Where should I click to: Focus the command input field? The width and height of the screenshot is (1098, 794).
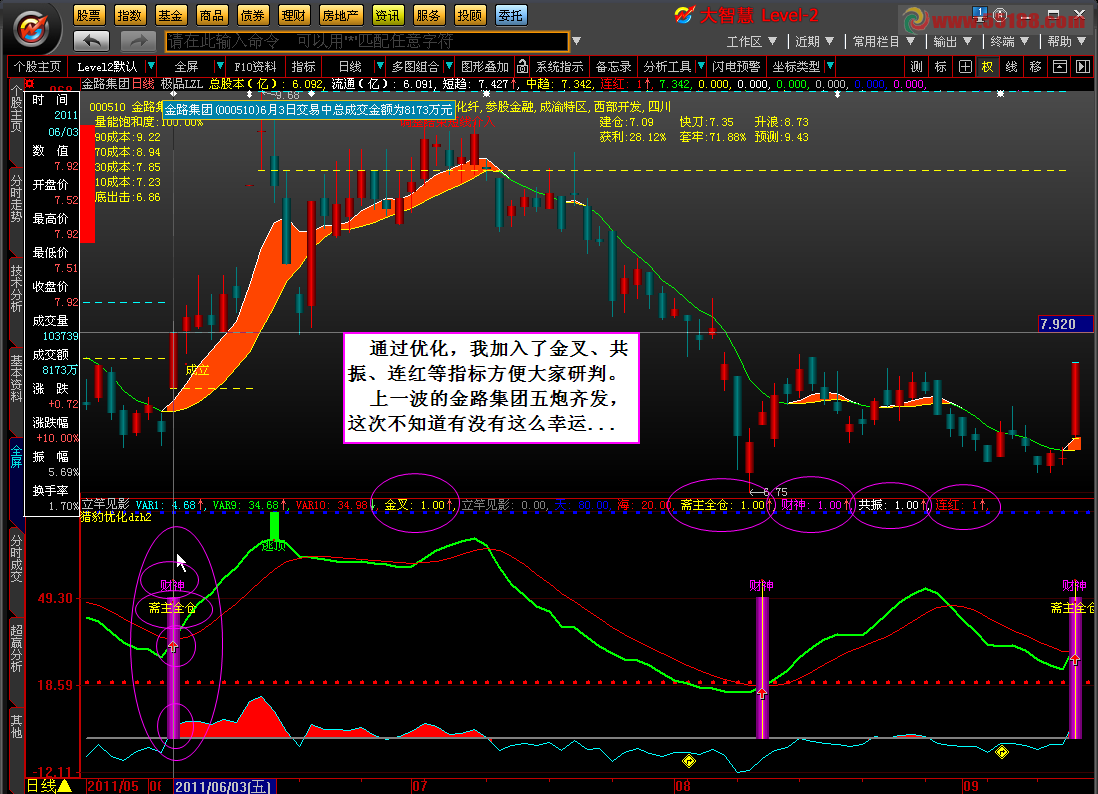coord(367,41)
